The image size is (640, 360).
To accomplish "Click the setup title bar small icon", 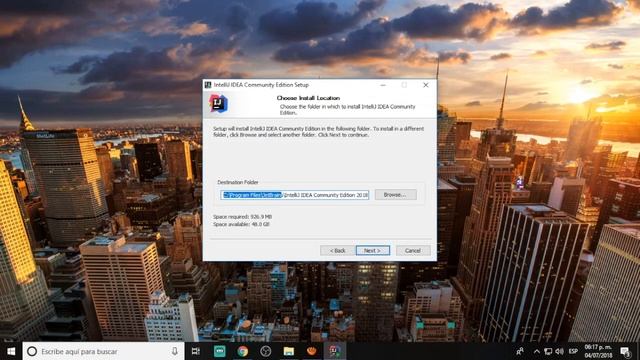I will (x=208, y=85).
